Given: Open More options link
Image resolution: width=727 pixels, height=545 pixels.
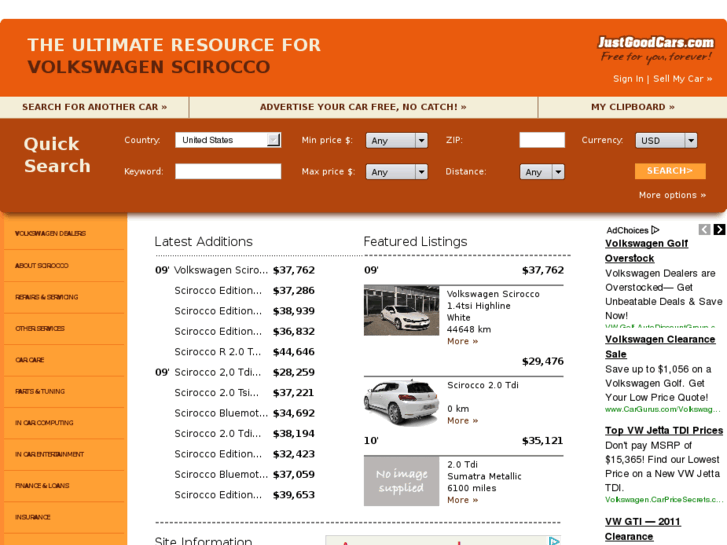Looking at the screenshot, I should coord(672,195).
